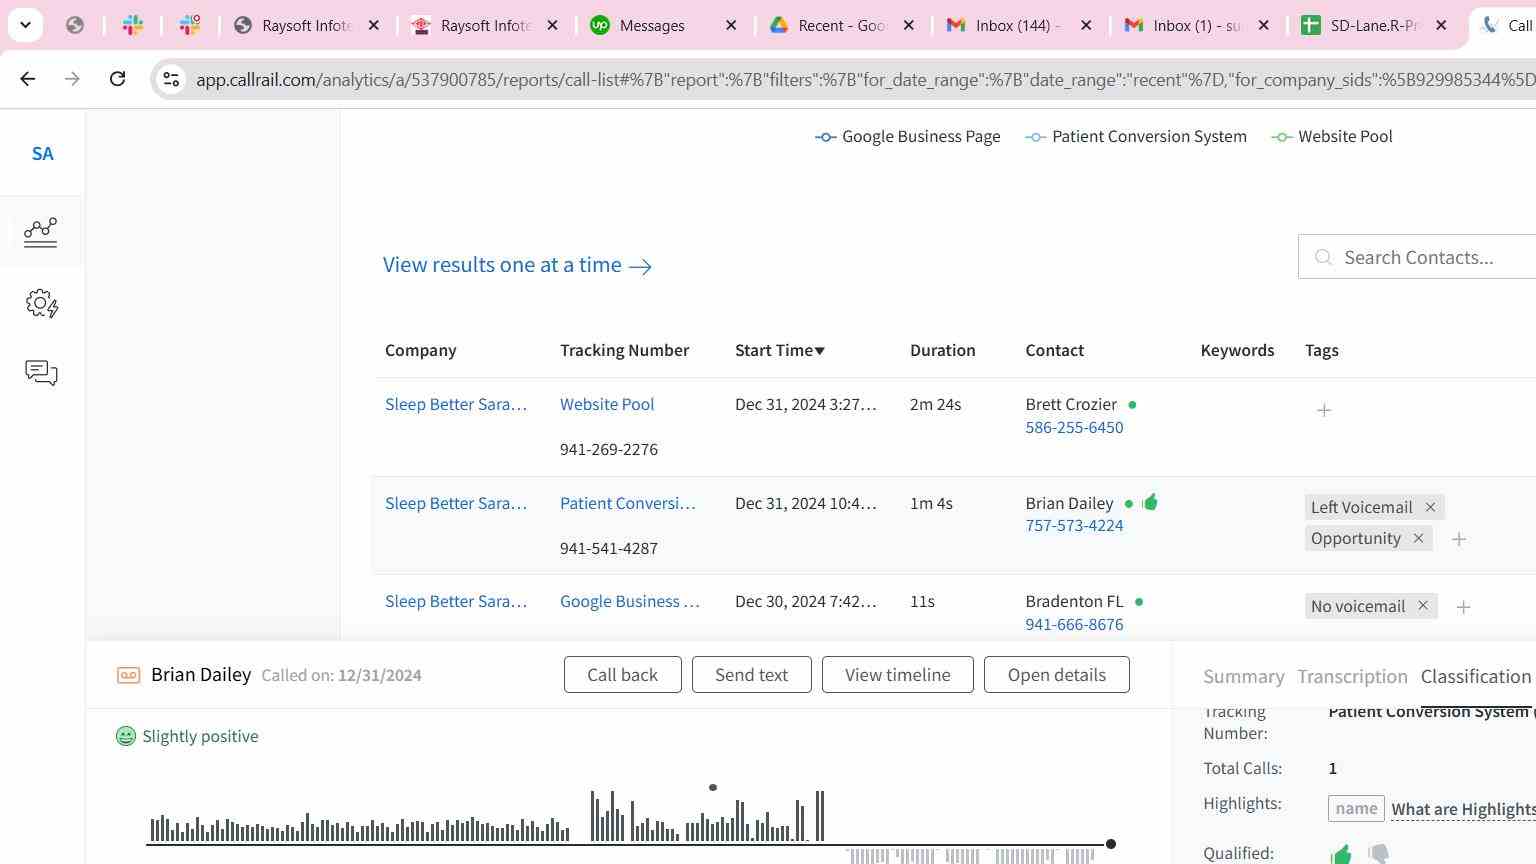Viewport: 1536px width, 864px height.
Task: Switch to the Classification tab
Action: (x=1476, y=676)
